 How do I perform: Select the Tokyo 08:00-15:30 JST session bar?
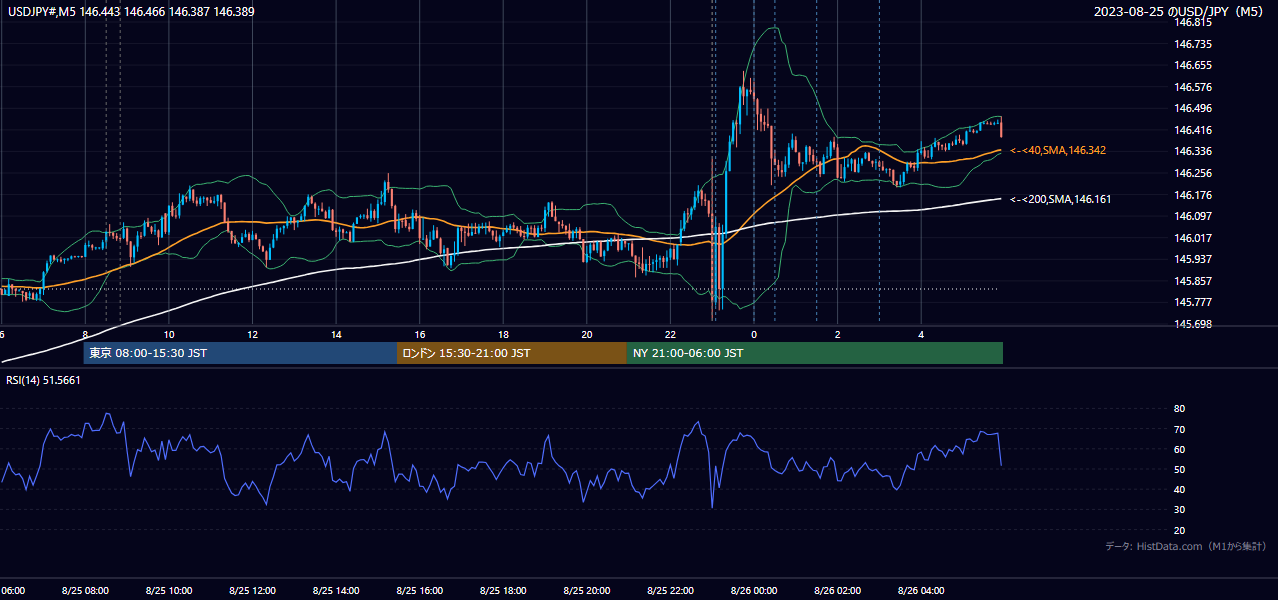coord(240,353)
